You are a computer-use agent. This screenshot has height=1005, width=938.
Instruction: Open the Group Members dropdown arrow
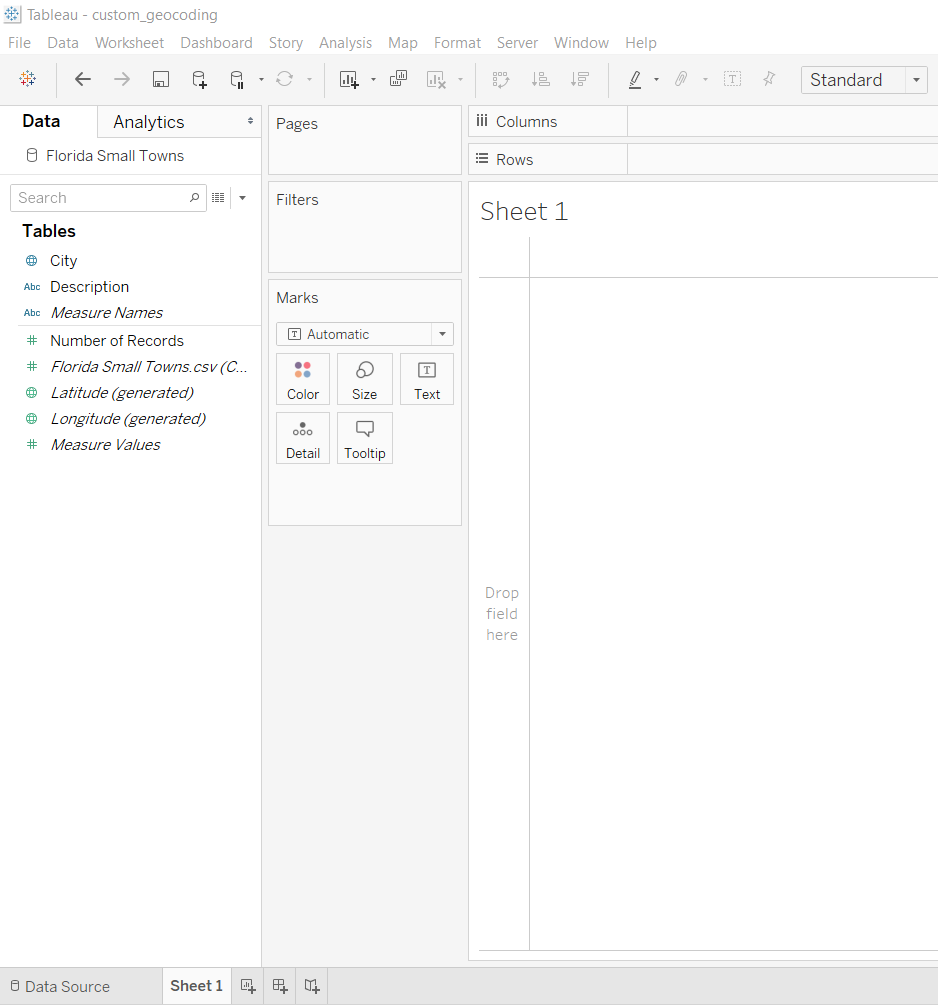pyautogui.click(x=705, y=79)
